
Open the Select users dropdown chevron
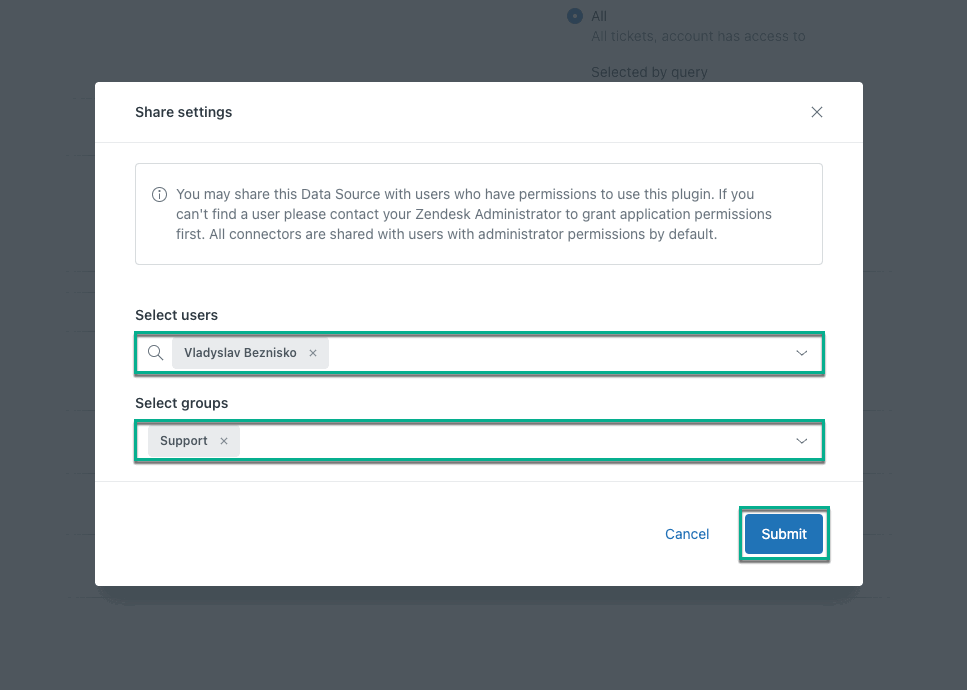pos(801,352)
